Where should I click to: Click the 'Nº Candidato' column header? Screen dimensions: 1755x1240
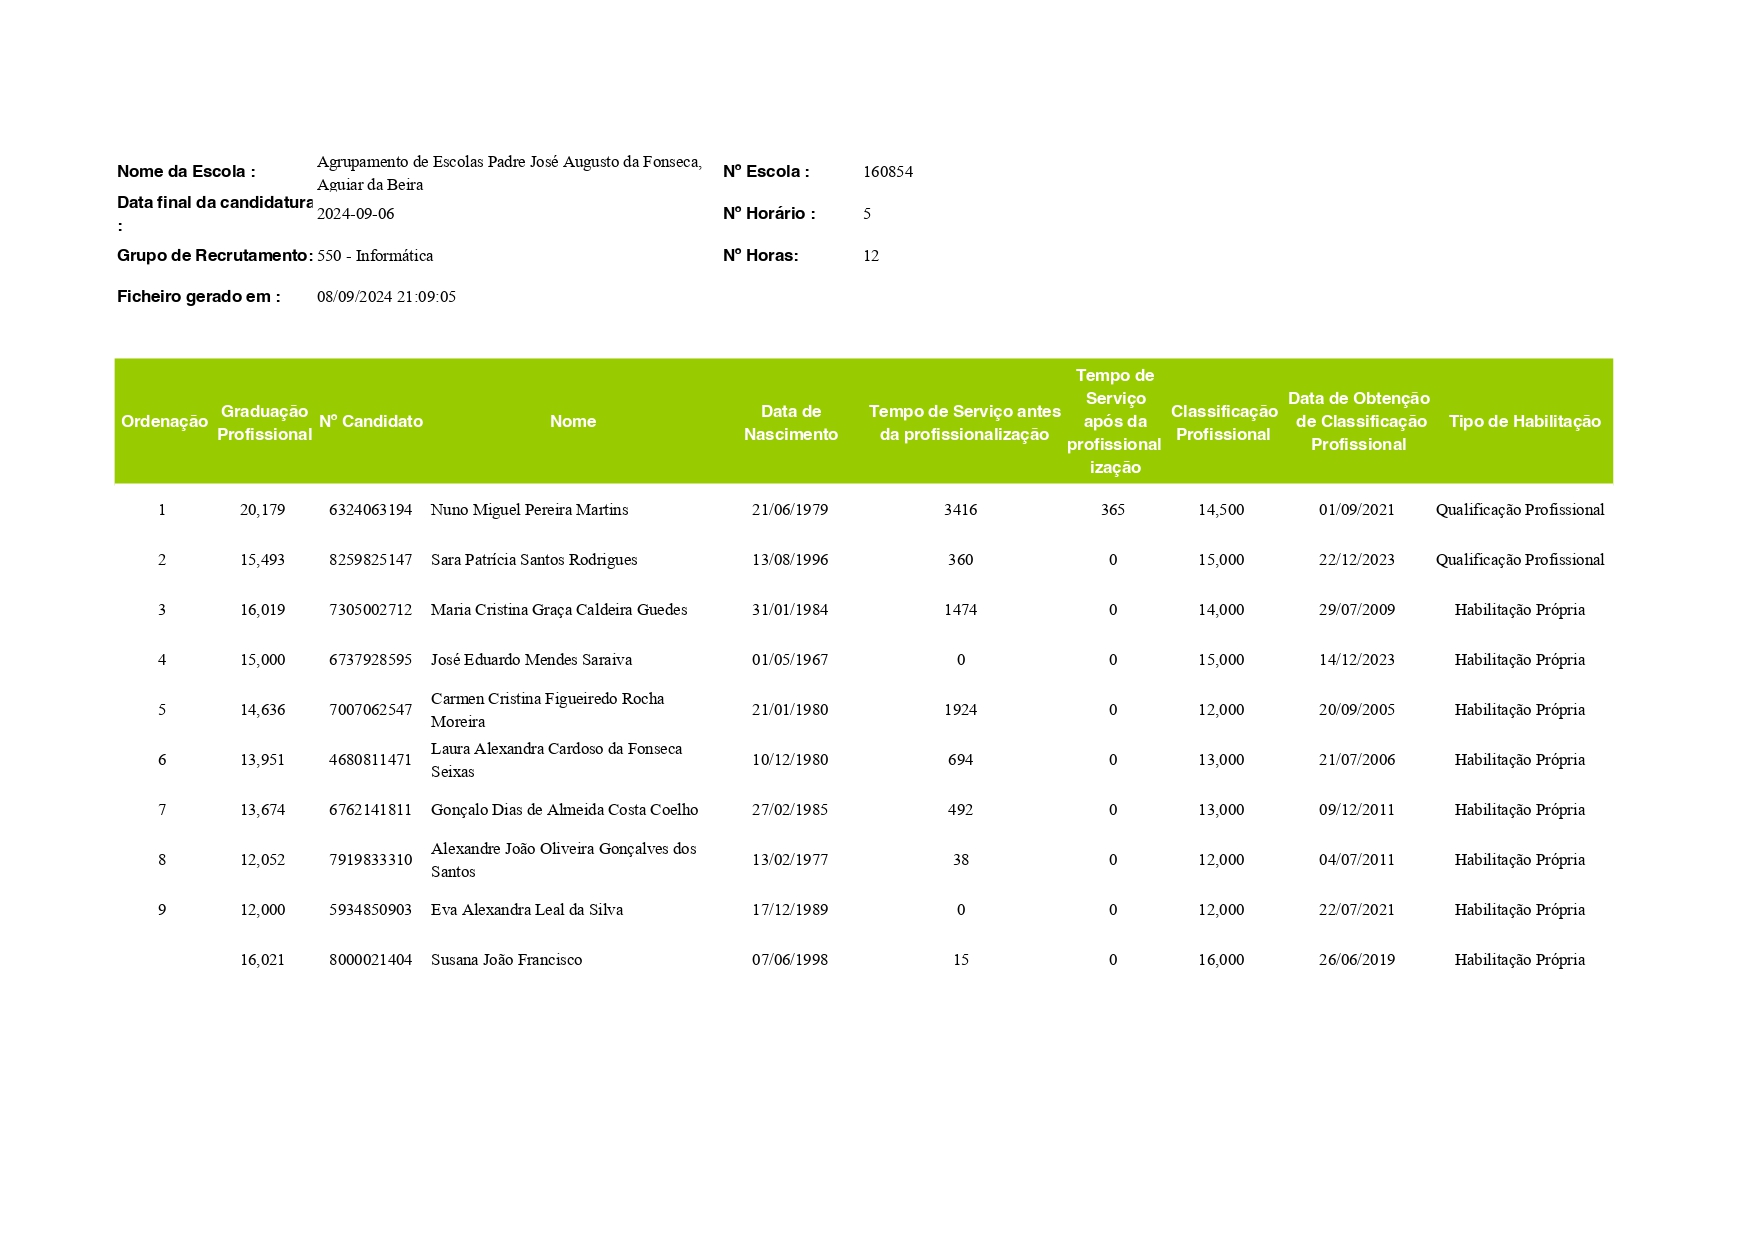click(x=371, y=422)
